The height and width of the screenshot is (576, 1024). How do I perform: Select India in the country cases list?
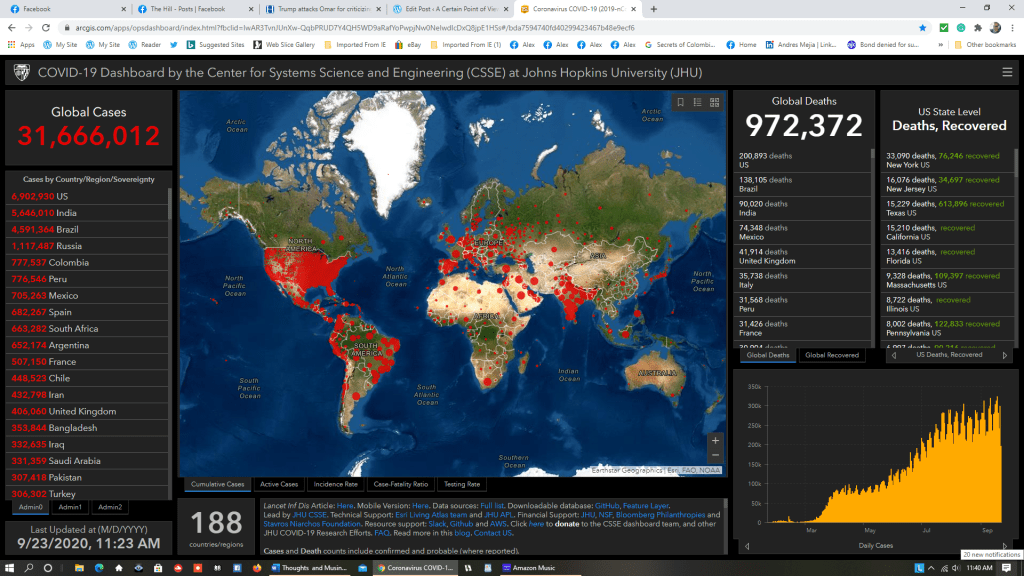coord(66,212)
